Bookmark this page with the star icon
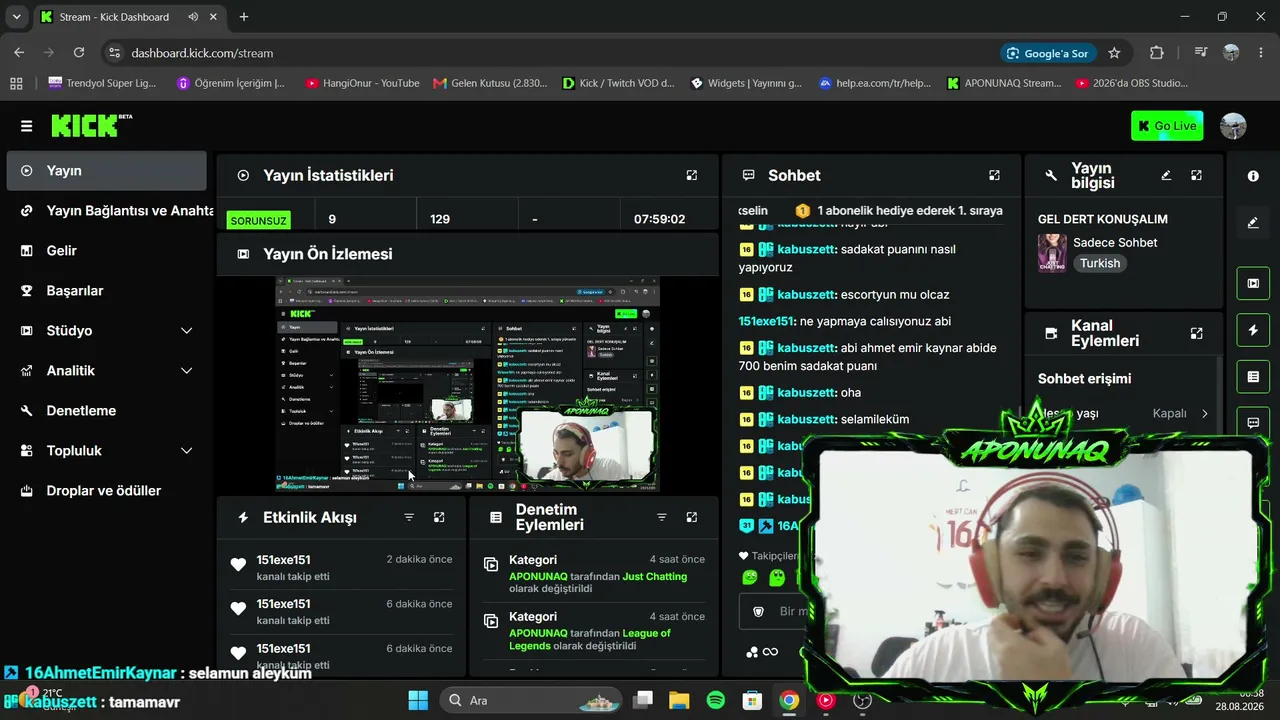 click(x=1114, y=53)
